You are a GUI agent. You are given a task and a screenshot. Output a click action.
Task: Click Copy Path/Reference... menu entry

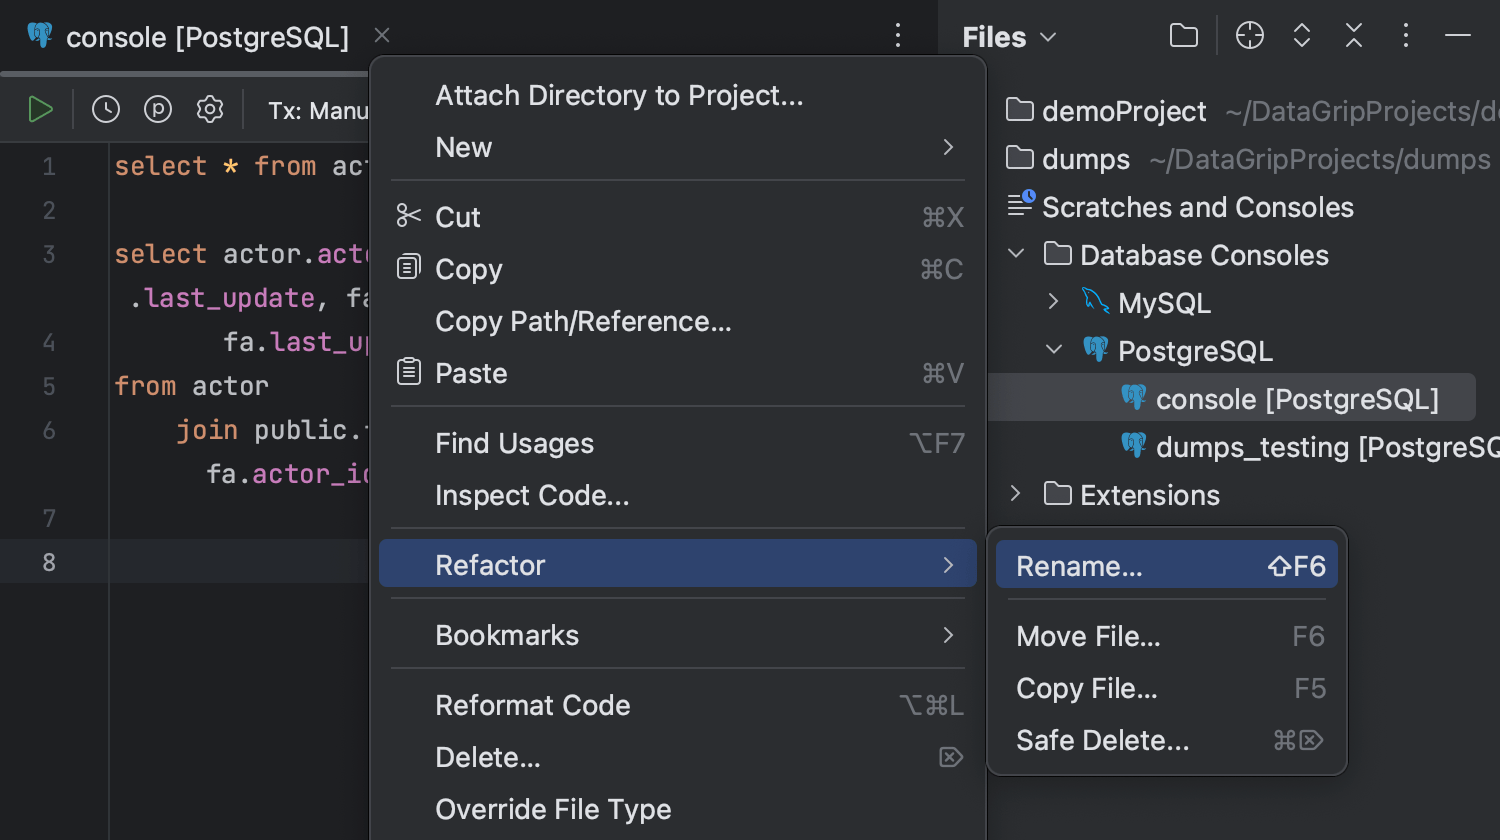pyautogui.click(x=583, y=321)
